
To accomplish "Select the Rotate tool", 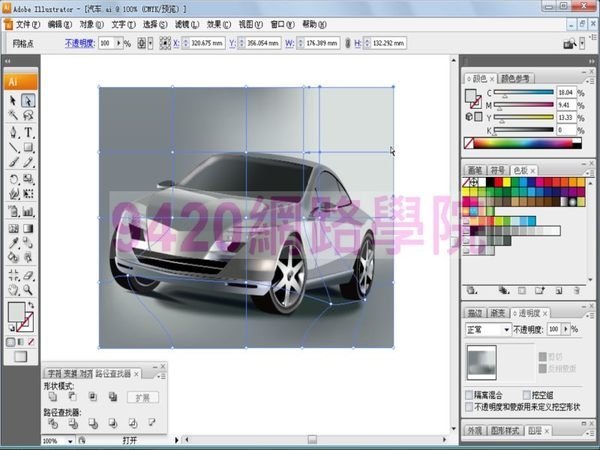I will click(x=13, y=179).
